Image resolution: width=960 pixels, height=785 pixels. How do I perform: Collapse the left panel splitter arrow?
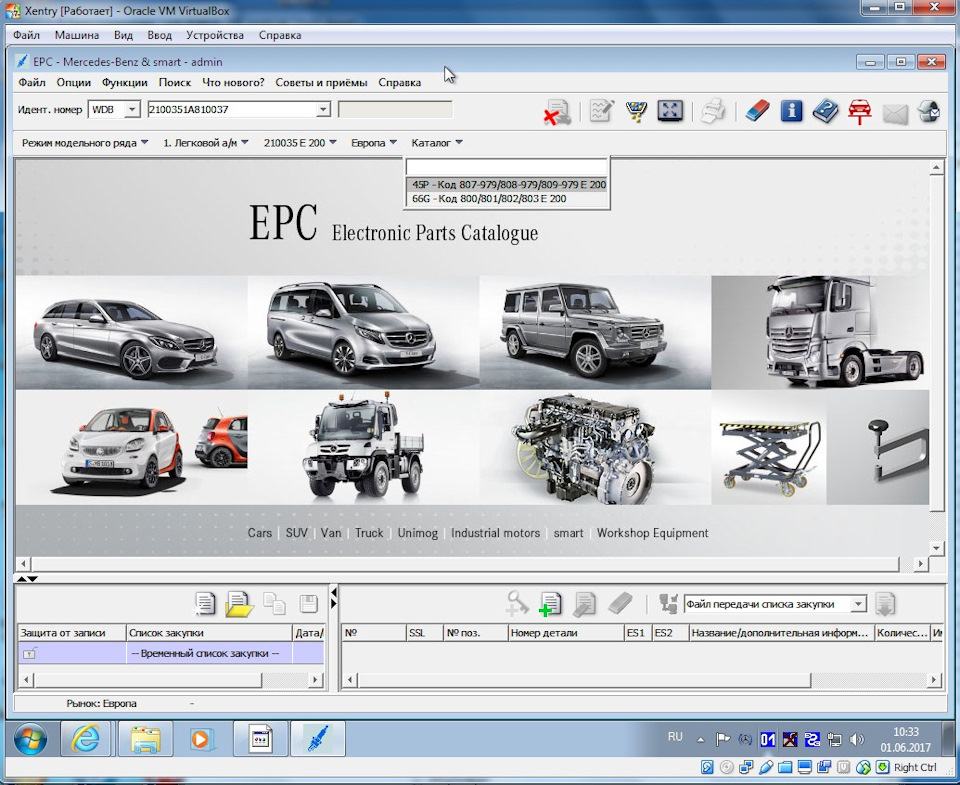[333, 592]
